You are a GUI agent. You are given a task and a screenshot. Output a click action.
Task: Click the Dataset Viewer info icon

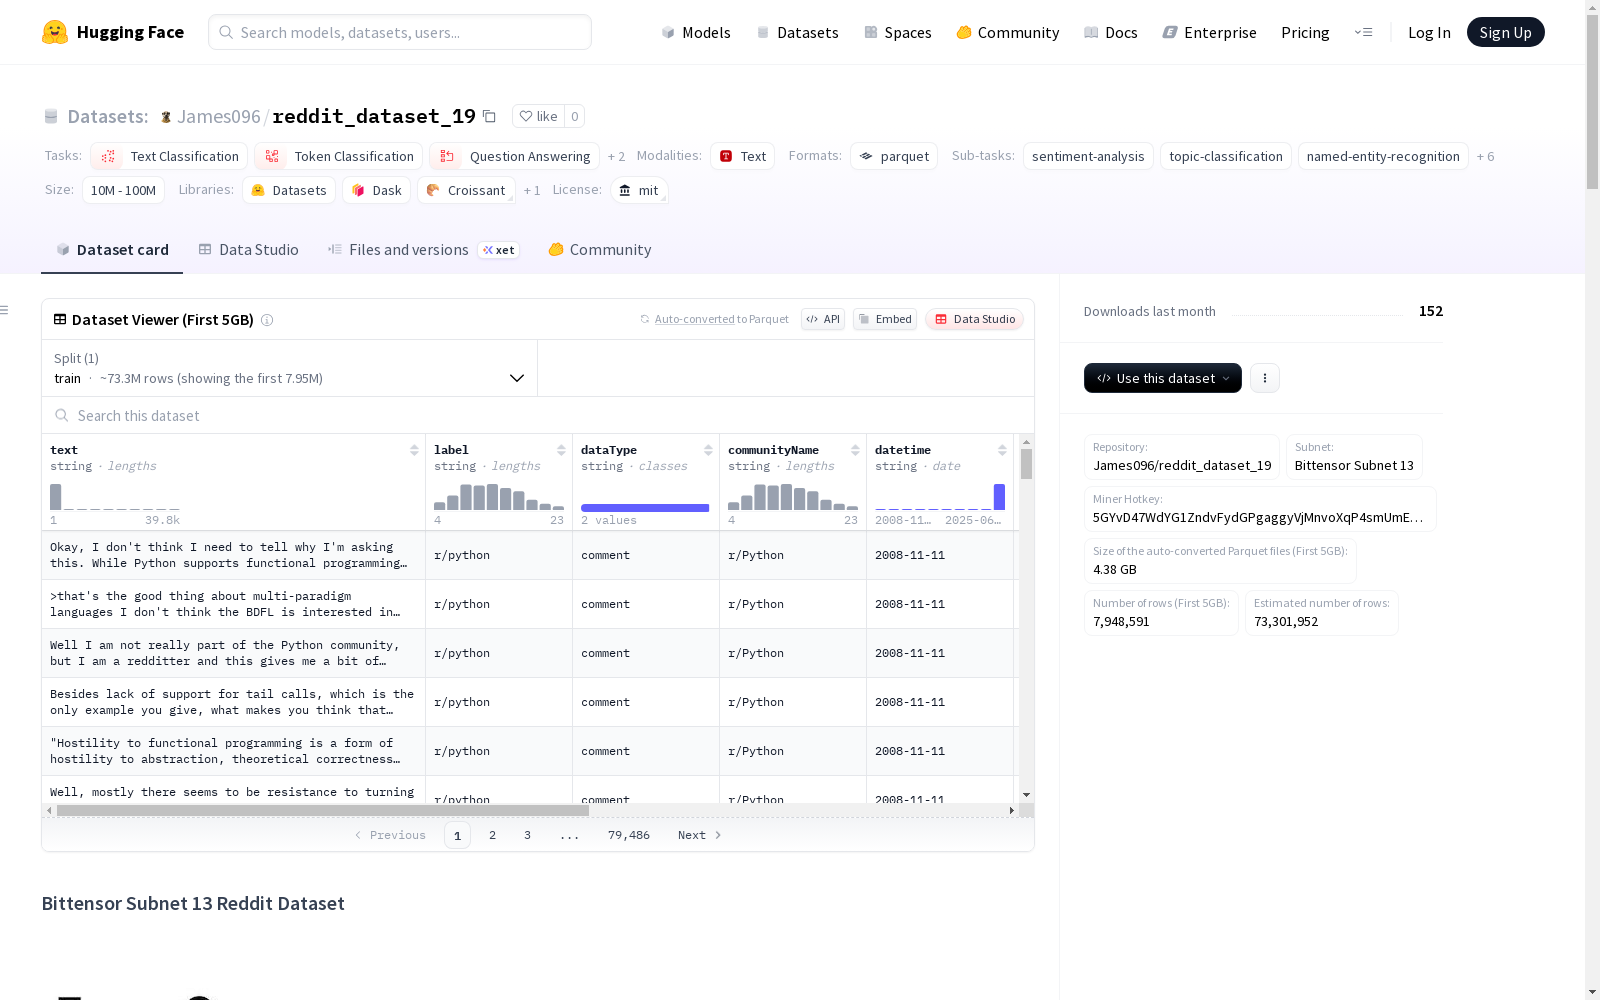tap(267, 320)
